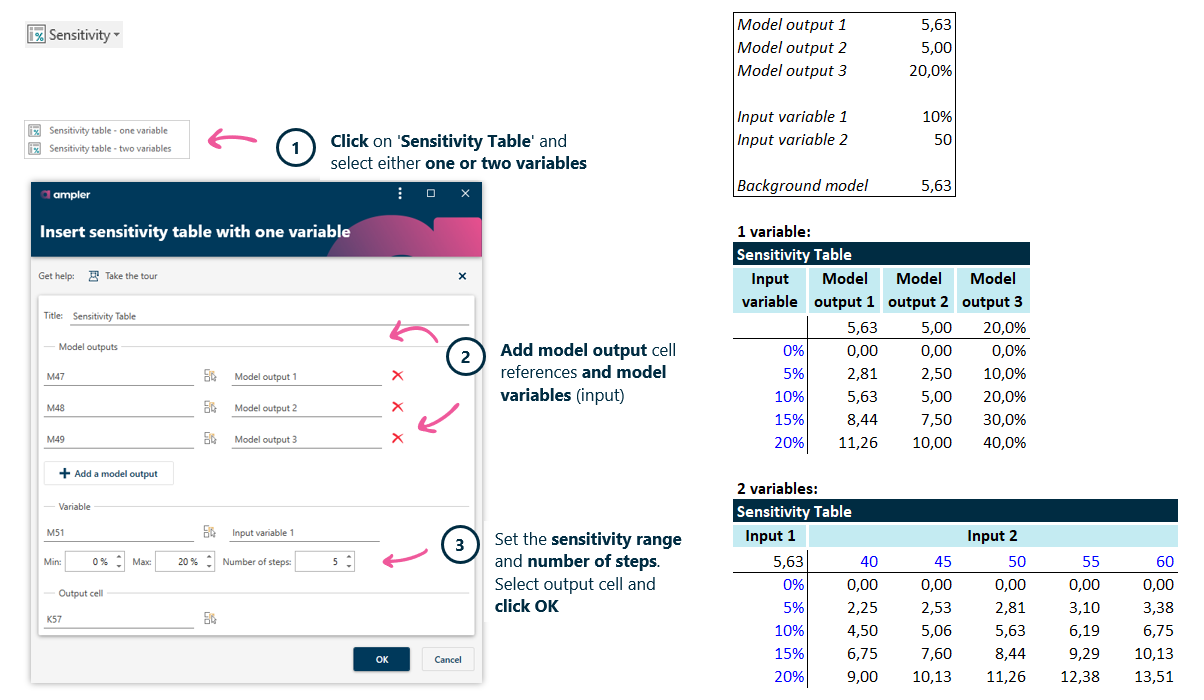Viewport: 1204px width, 700px height.
Task: Select 'Sensitivity table - two variables' menu entry
Action: click(107, 148)
